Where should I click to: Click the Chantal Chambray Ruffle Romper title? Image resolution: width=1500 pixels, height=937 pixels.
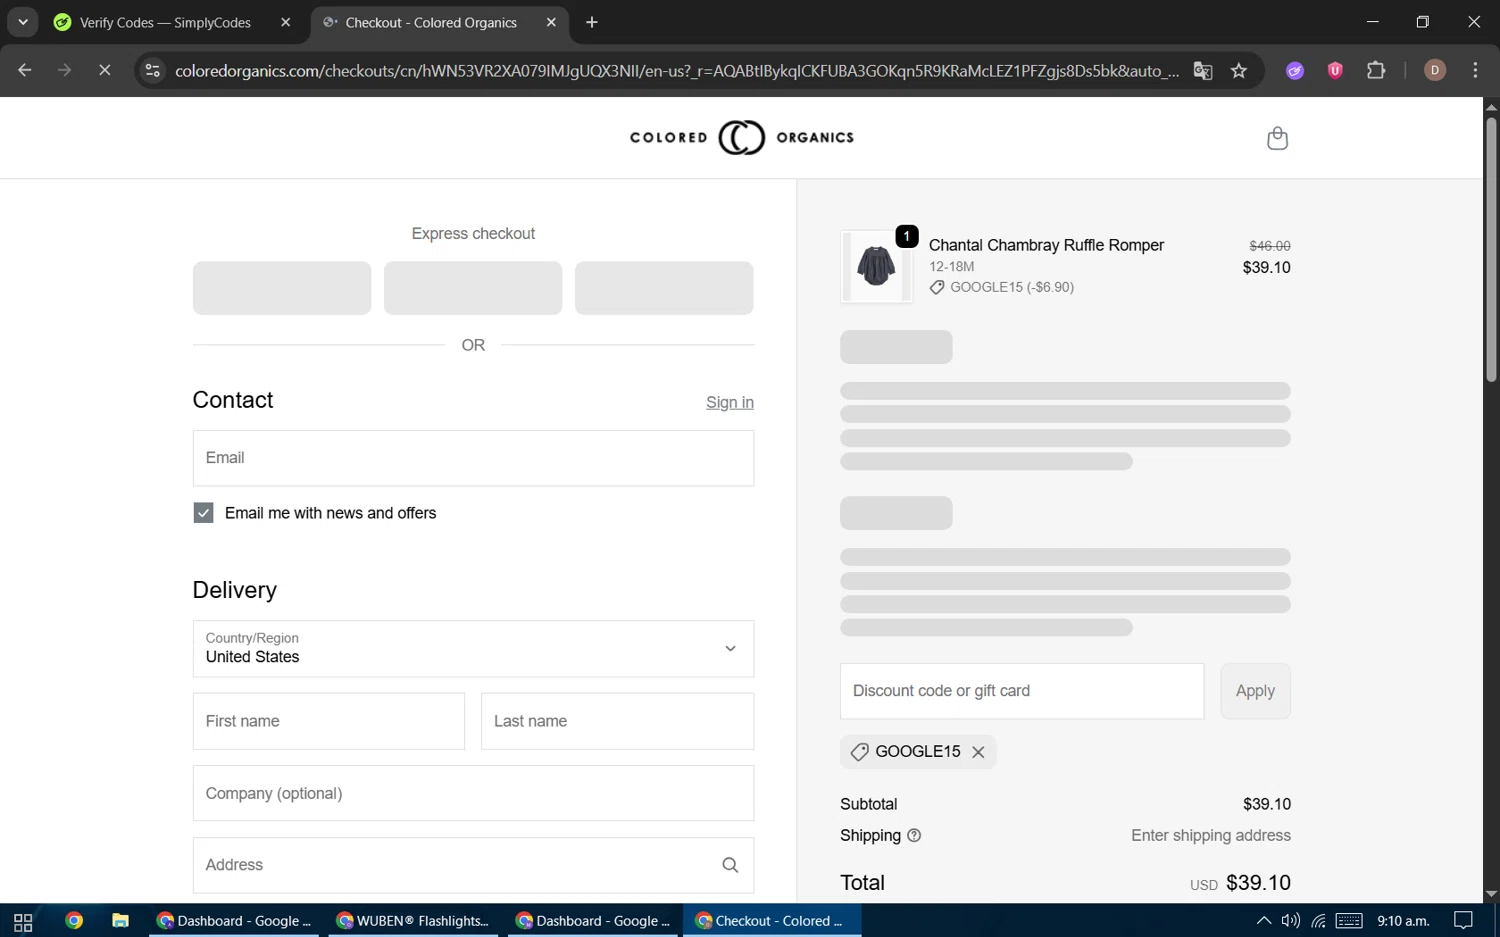tap(1046, 245)
